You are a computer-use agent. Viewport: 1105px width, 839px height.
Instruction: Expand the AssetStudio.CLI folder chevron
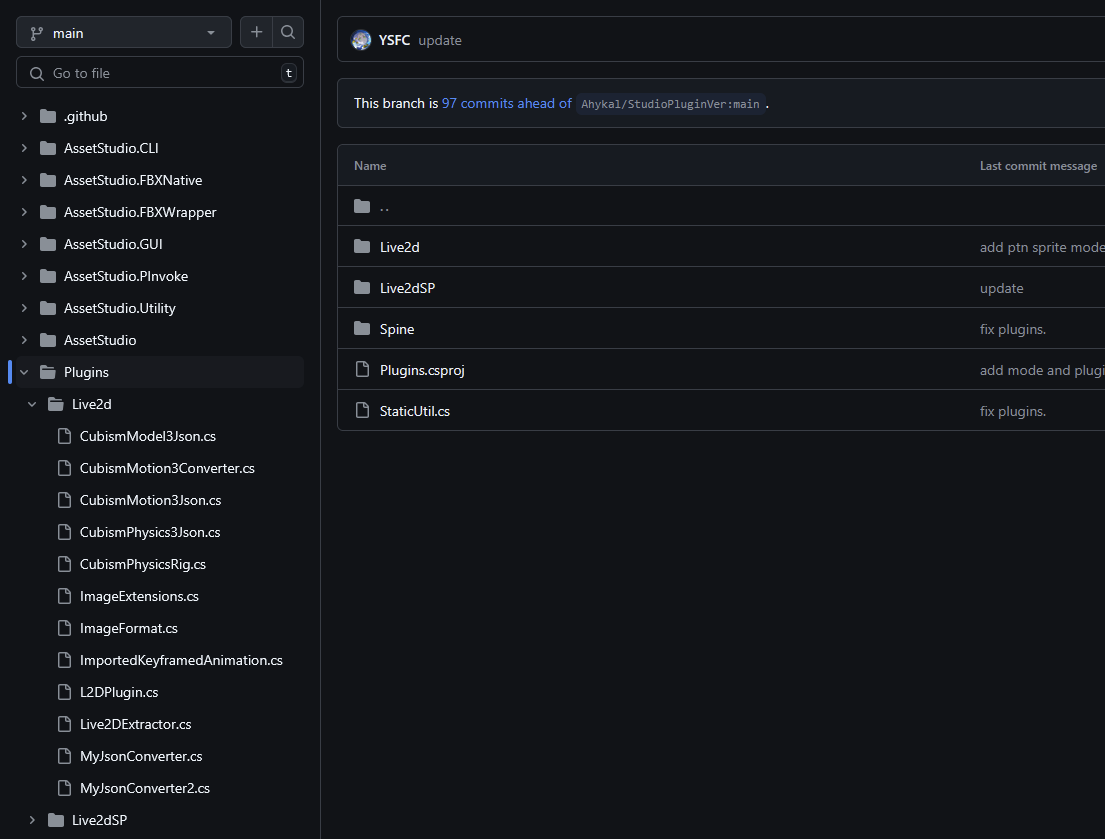coord(25,148)
